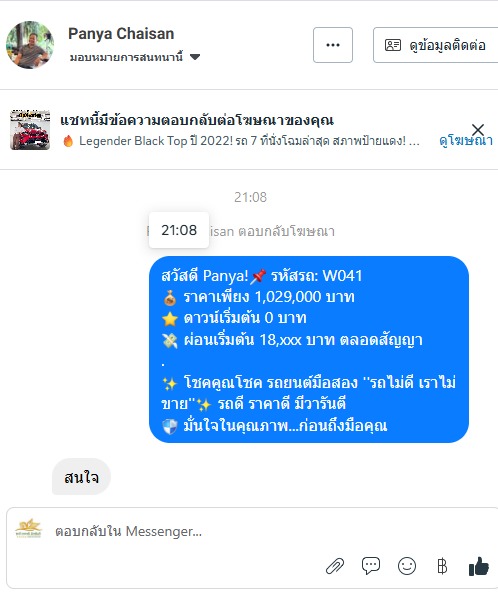This screenshot has height=594, width=498.
Task: Click the paperclip attach file icon
Action: (x=335, y=566)
